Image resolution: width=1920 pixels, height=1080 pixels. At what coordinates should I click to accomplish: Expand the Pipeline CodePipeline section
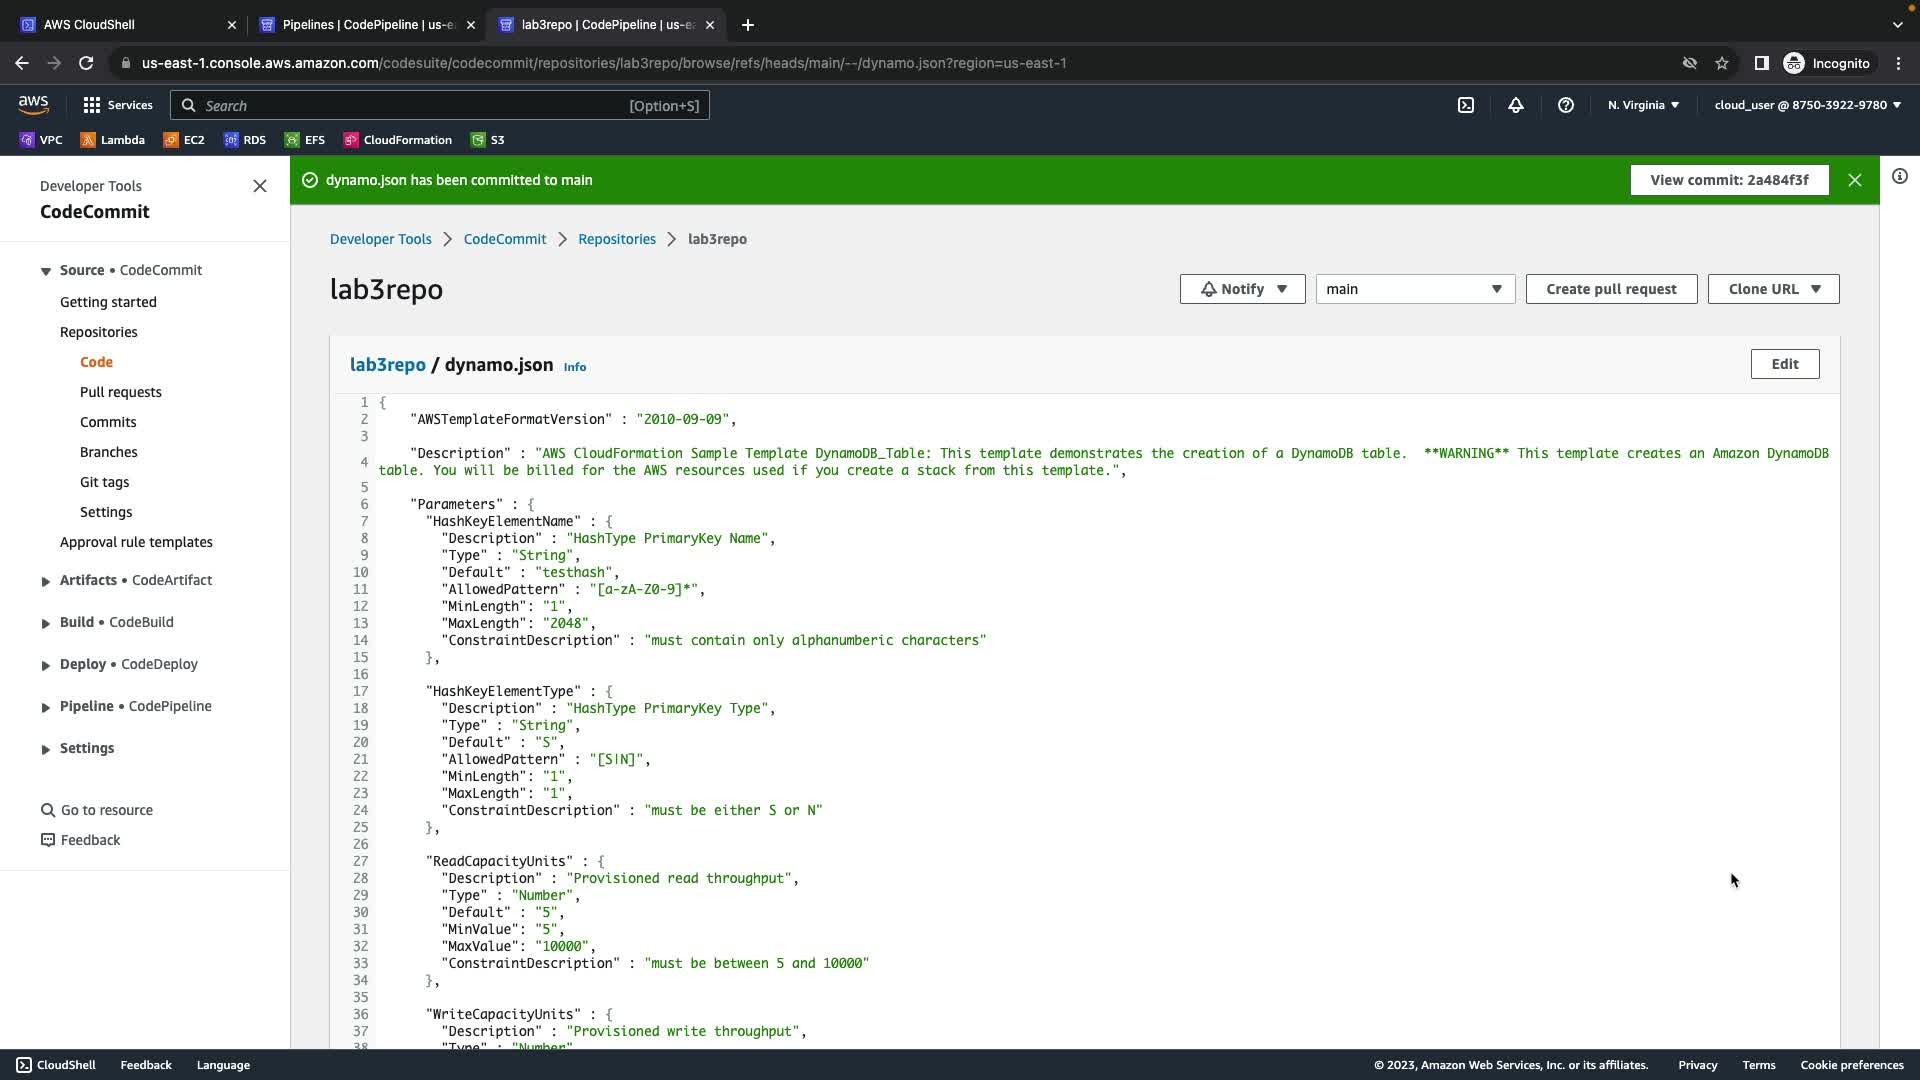46,707
